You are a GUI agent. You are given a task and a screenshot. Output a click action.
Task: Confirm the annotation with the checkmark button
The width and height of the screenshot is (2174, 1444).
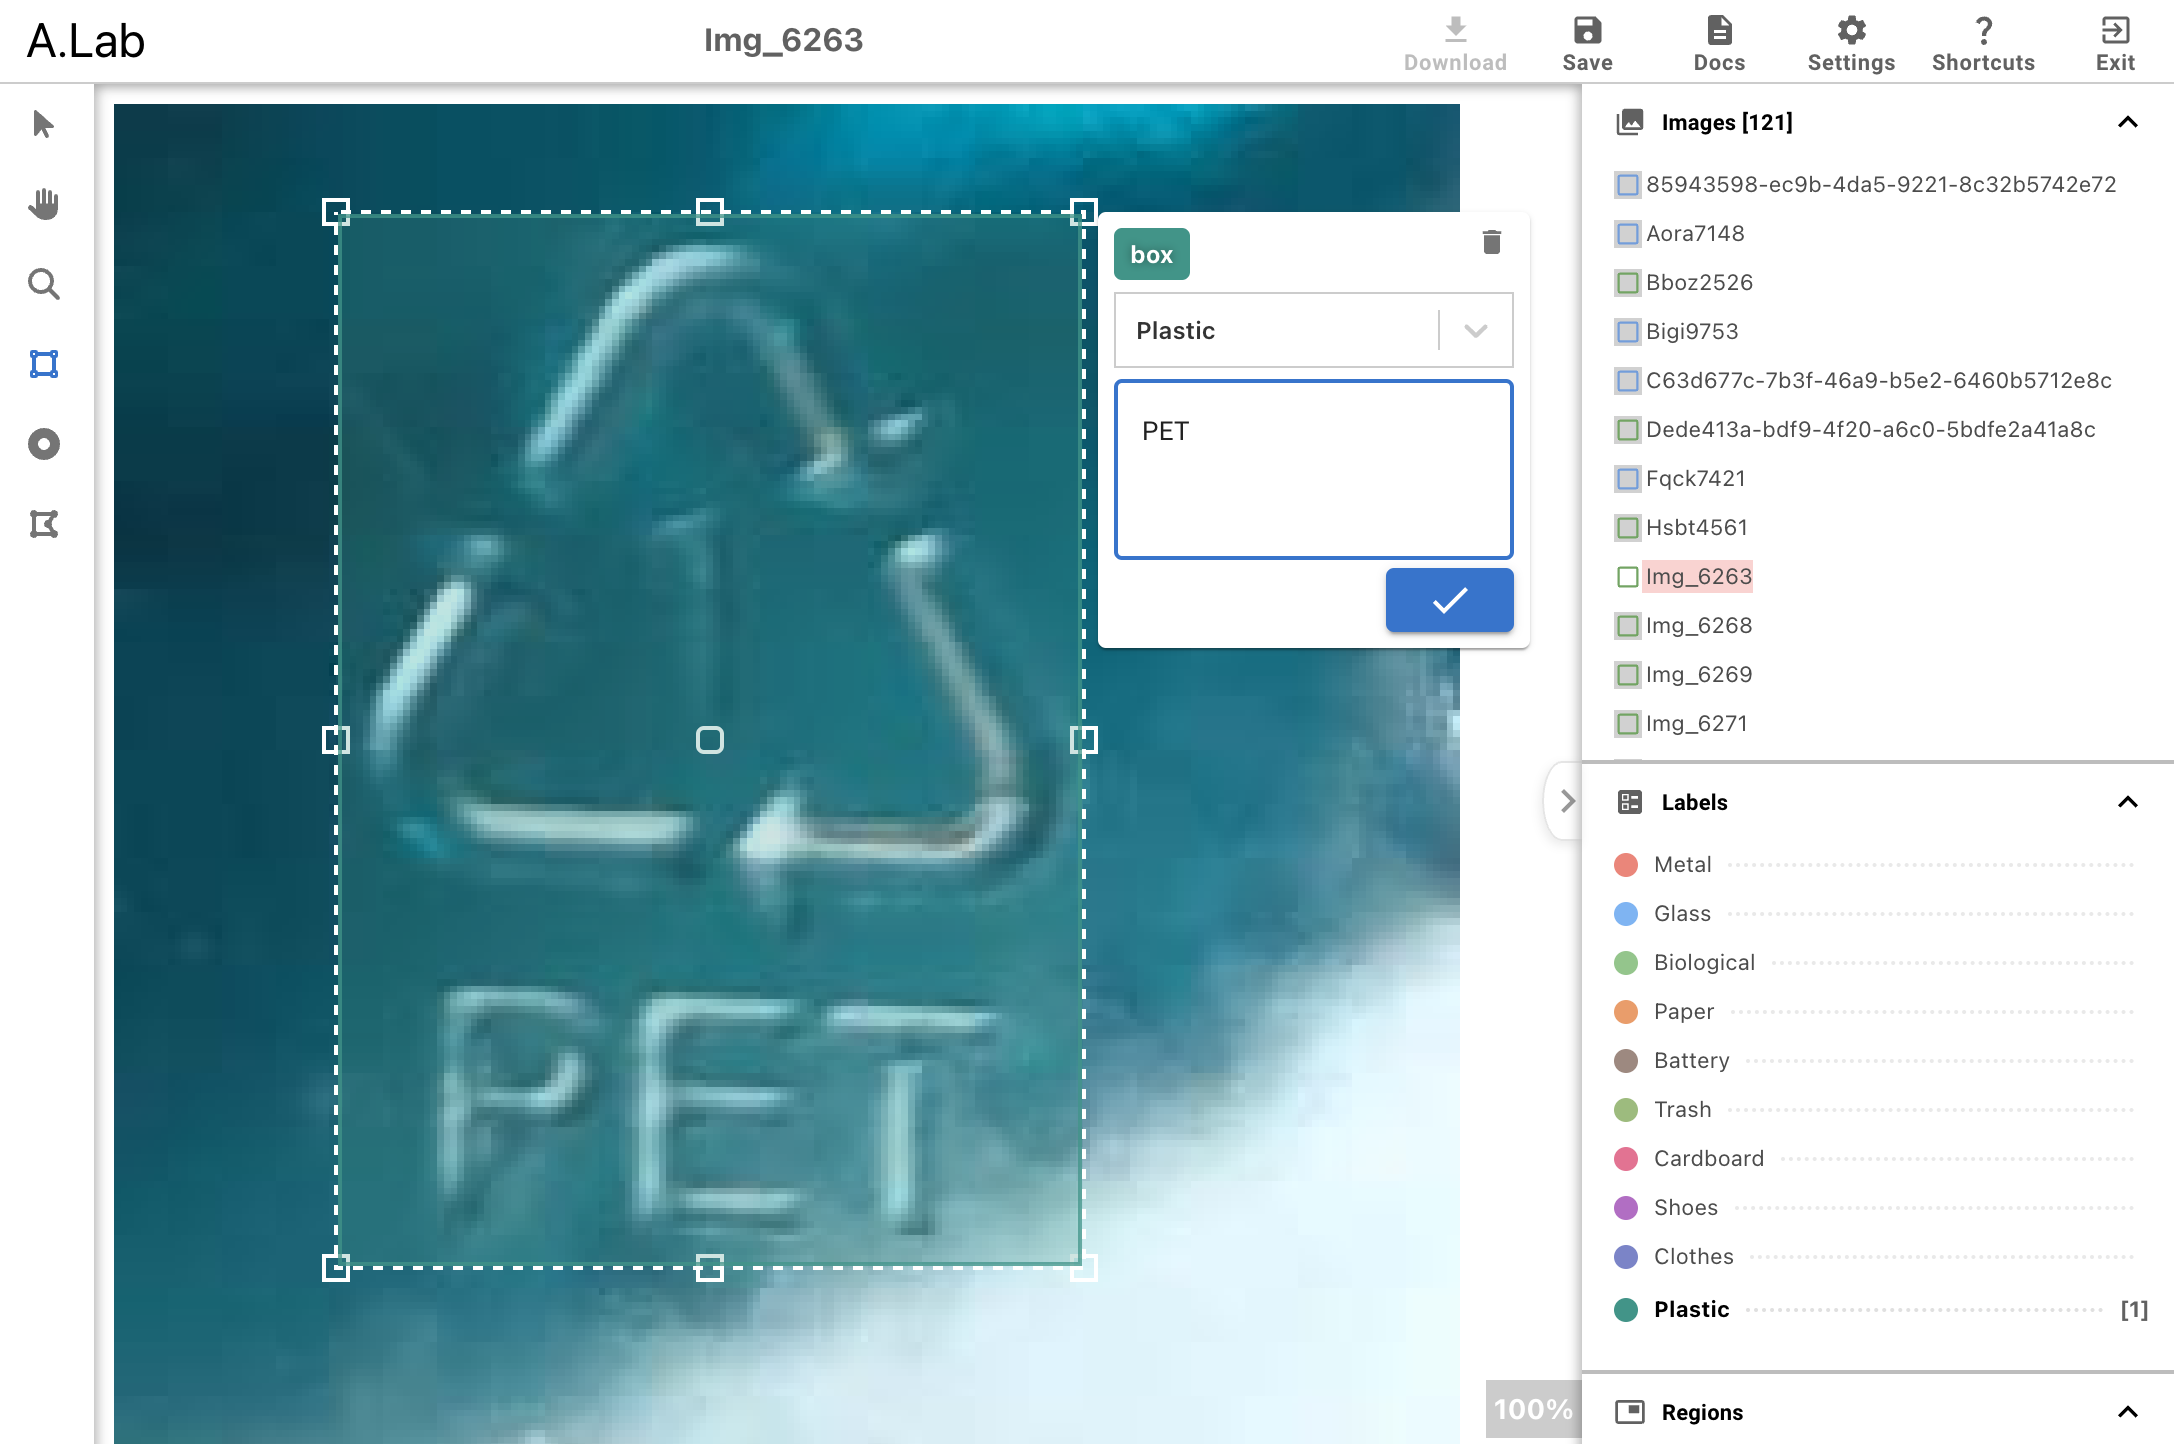(1448, 600)
